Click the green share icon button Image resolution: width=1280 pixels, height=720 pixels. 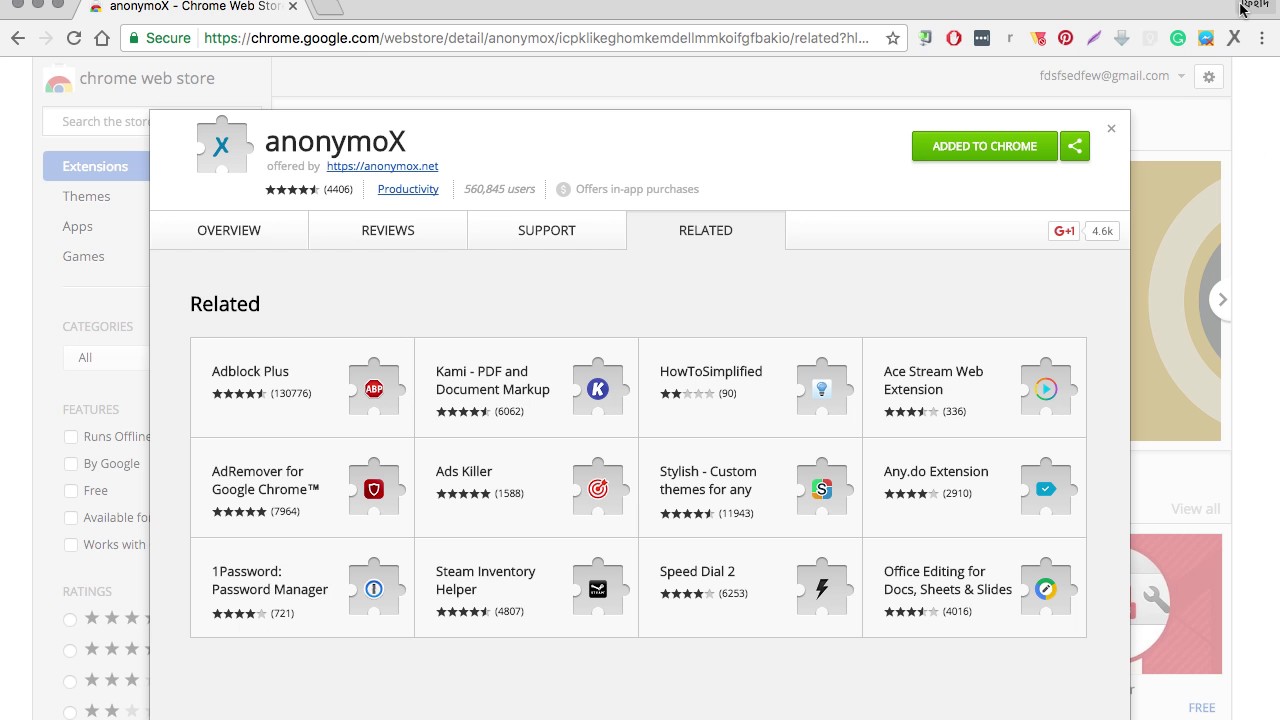point(1075,146)
